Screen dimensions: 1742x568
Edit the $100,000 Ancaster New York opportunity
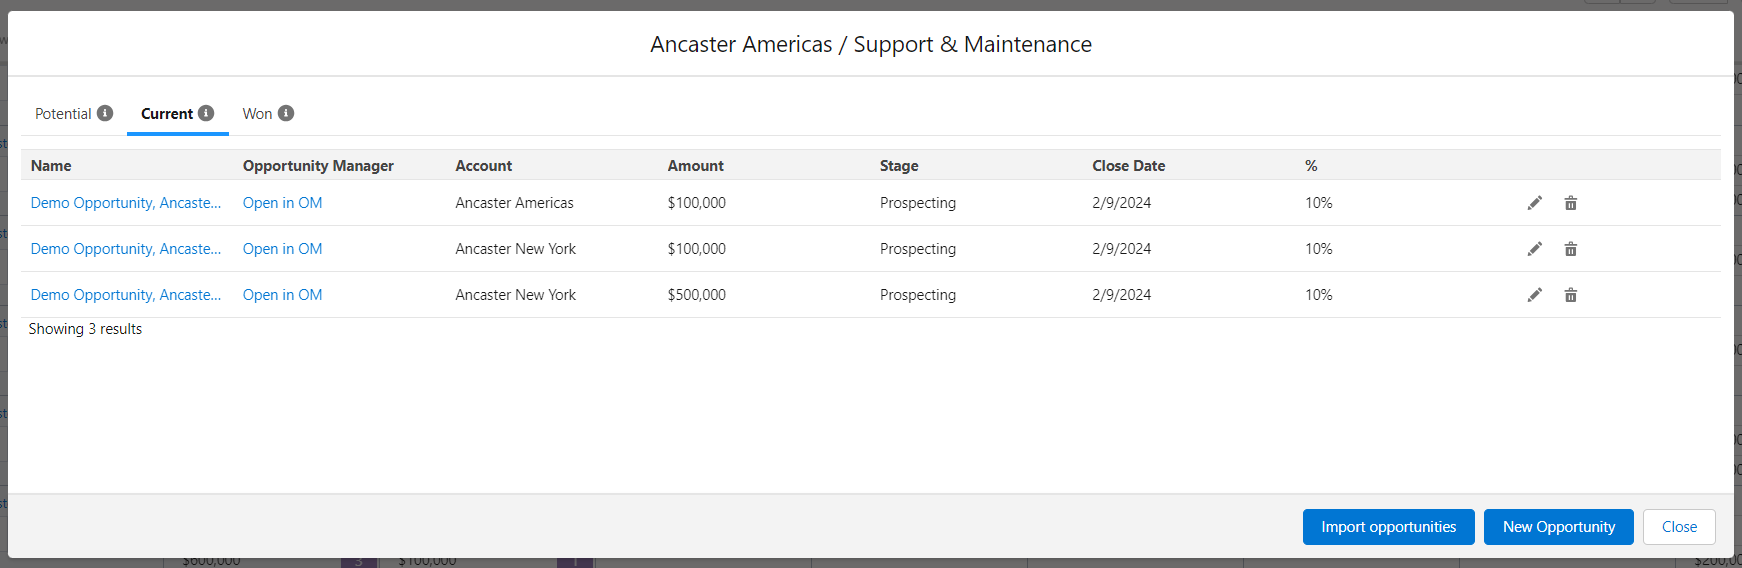[x=1534, y=249]
